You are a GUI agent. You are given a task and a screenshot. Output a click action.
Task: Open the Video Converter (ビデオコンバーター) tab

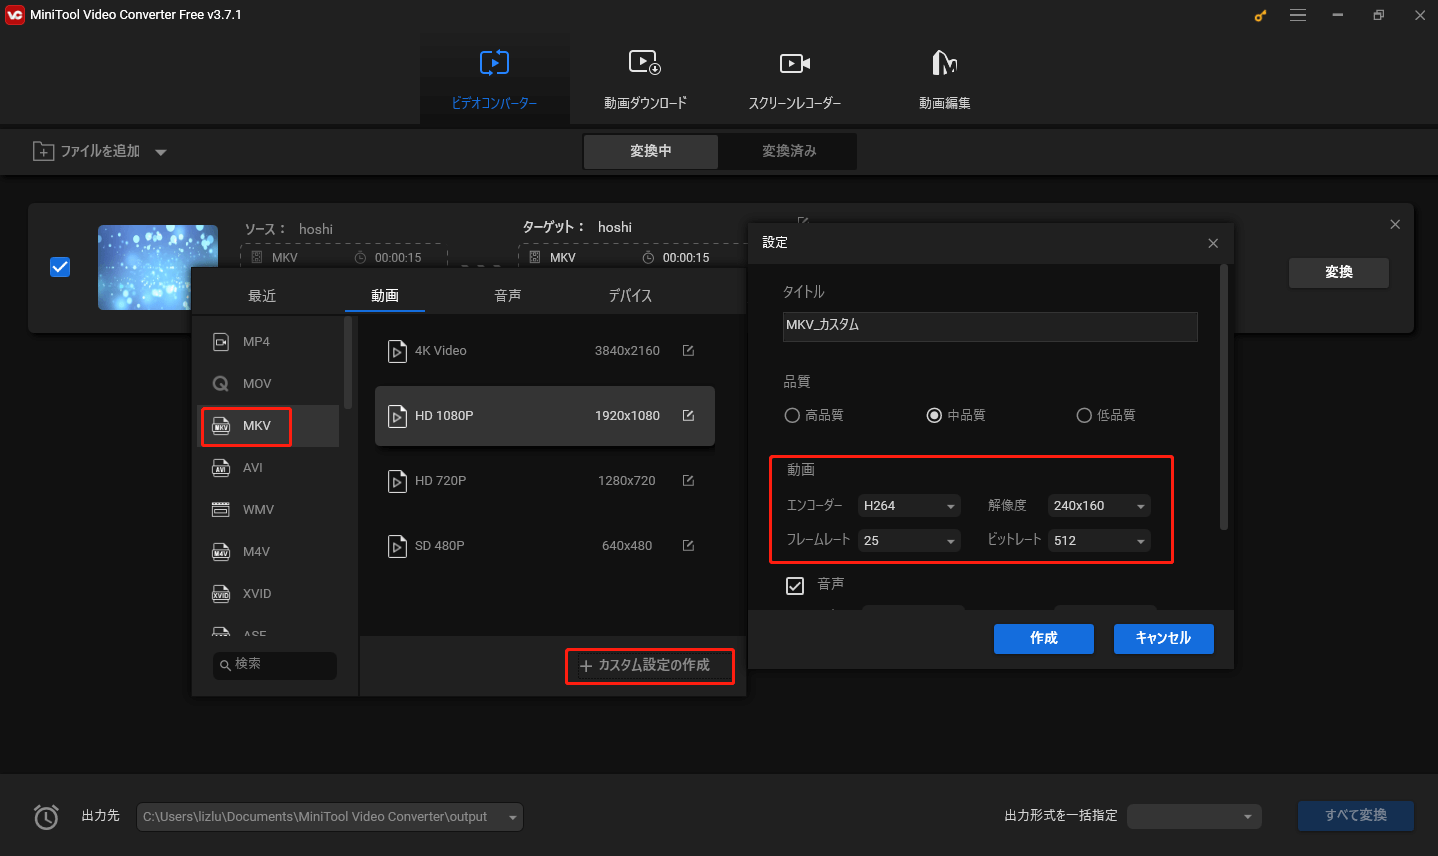pos(494,78)
